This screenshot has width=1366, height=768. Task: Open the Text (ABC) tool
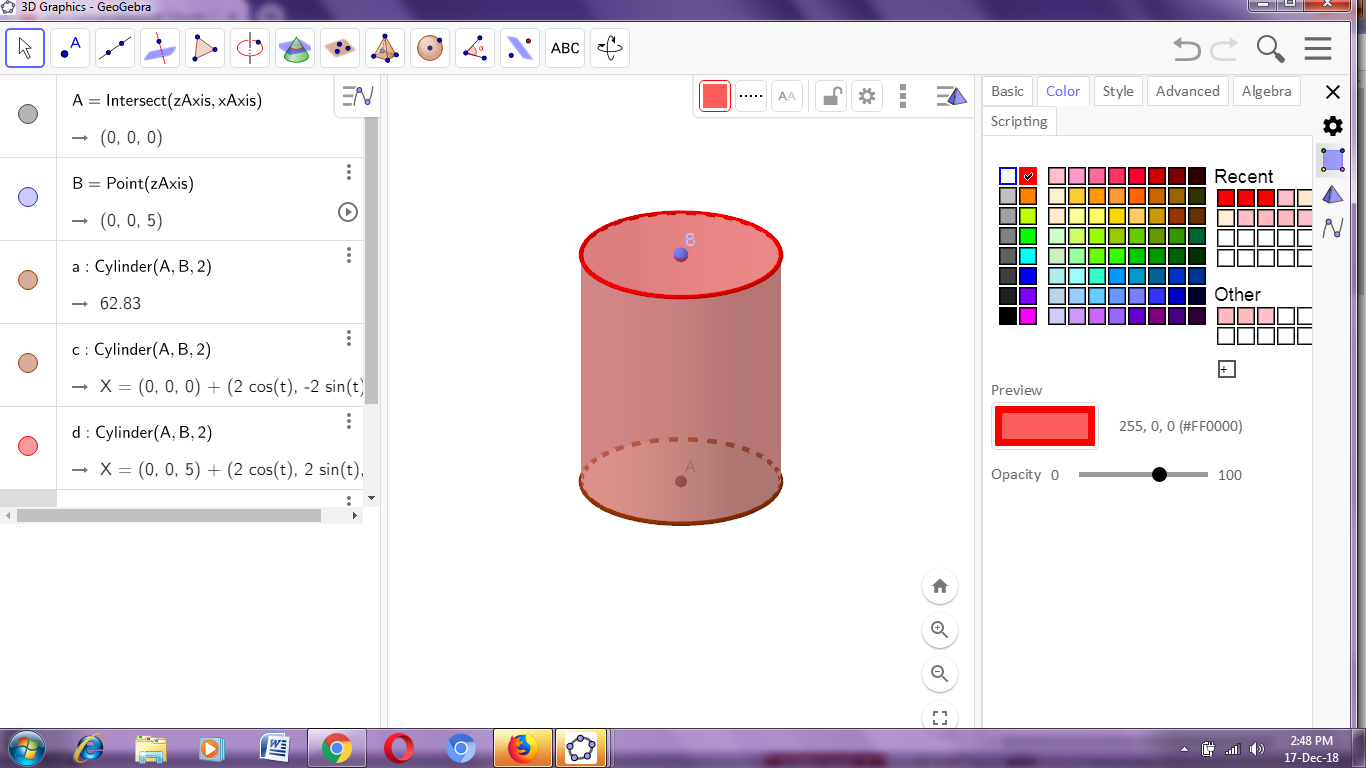pyautogui.click(x=564, y=47)
